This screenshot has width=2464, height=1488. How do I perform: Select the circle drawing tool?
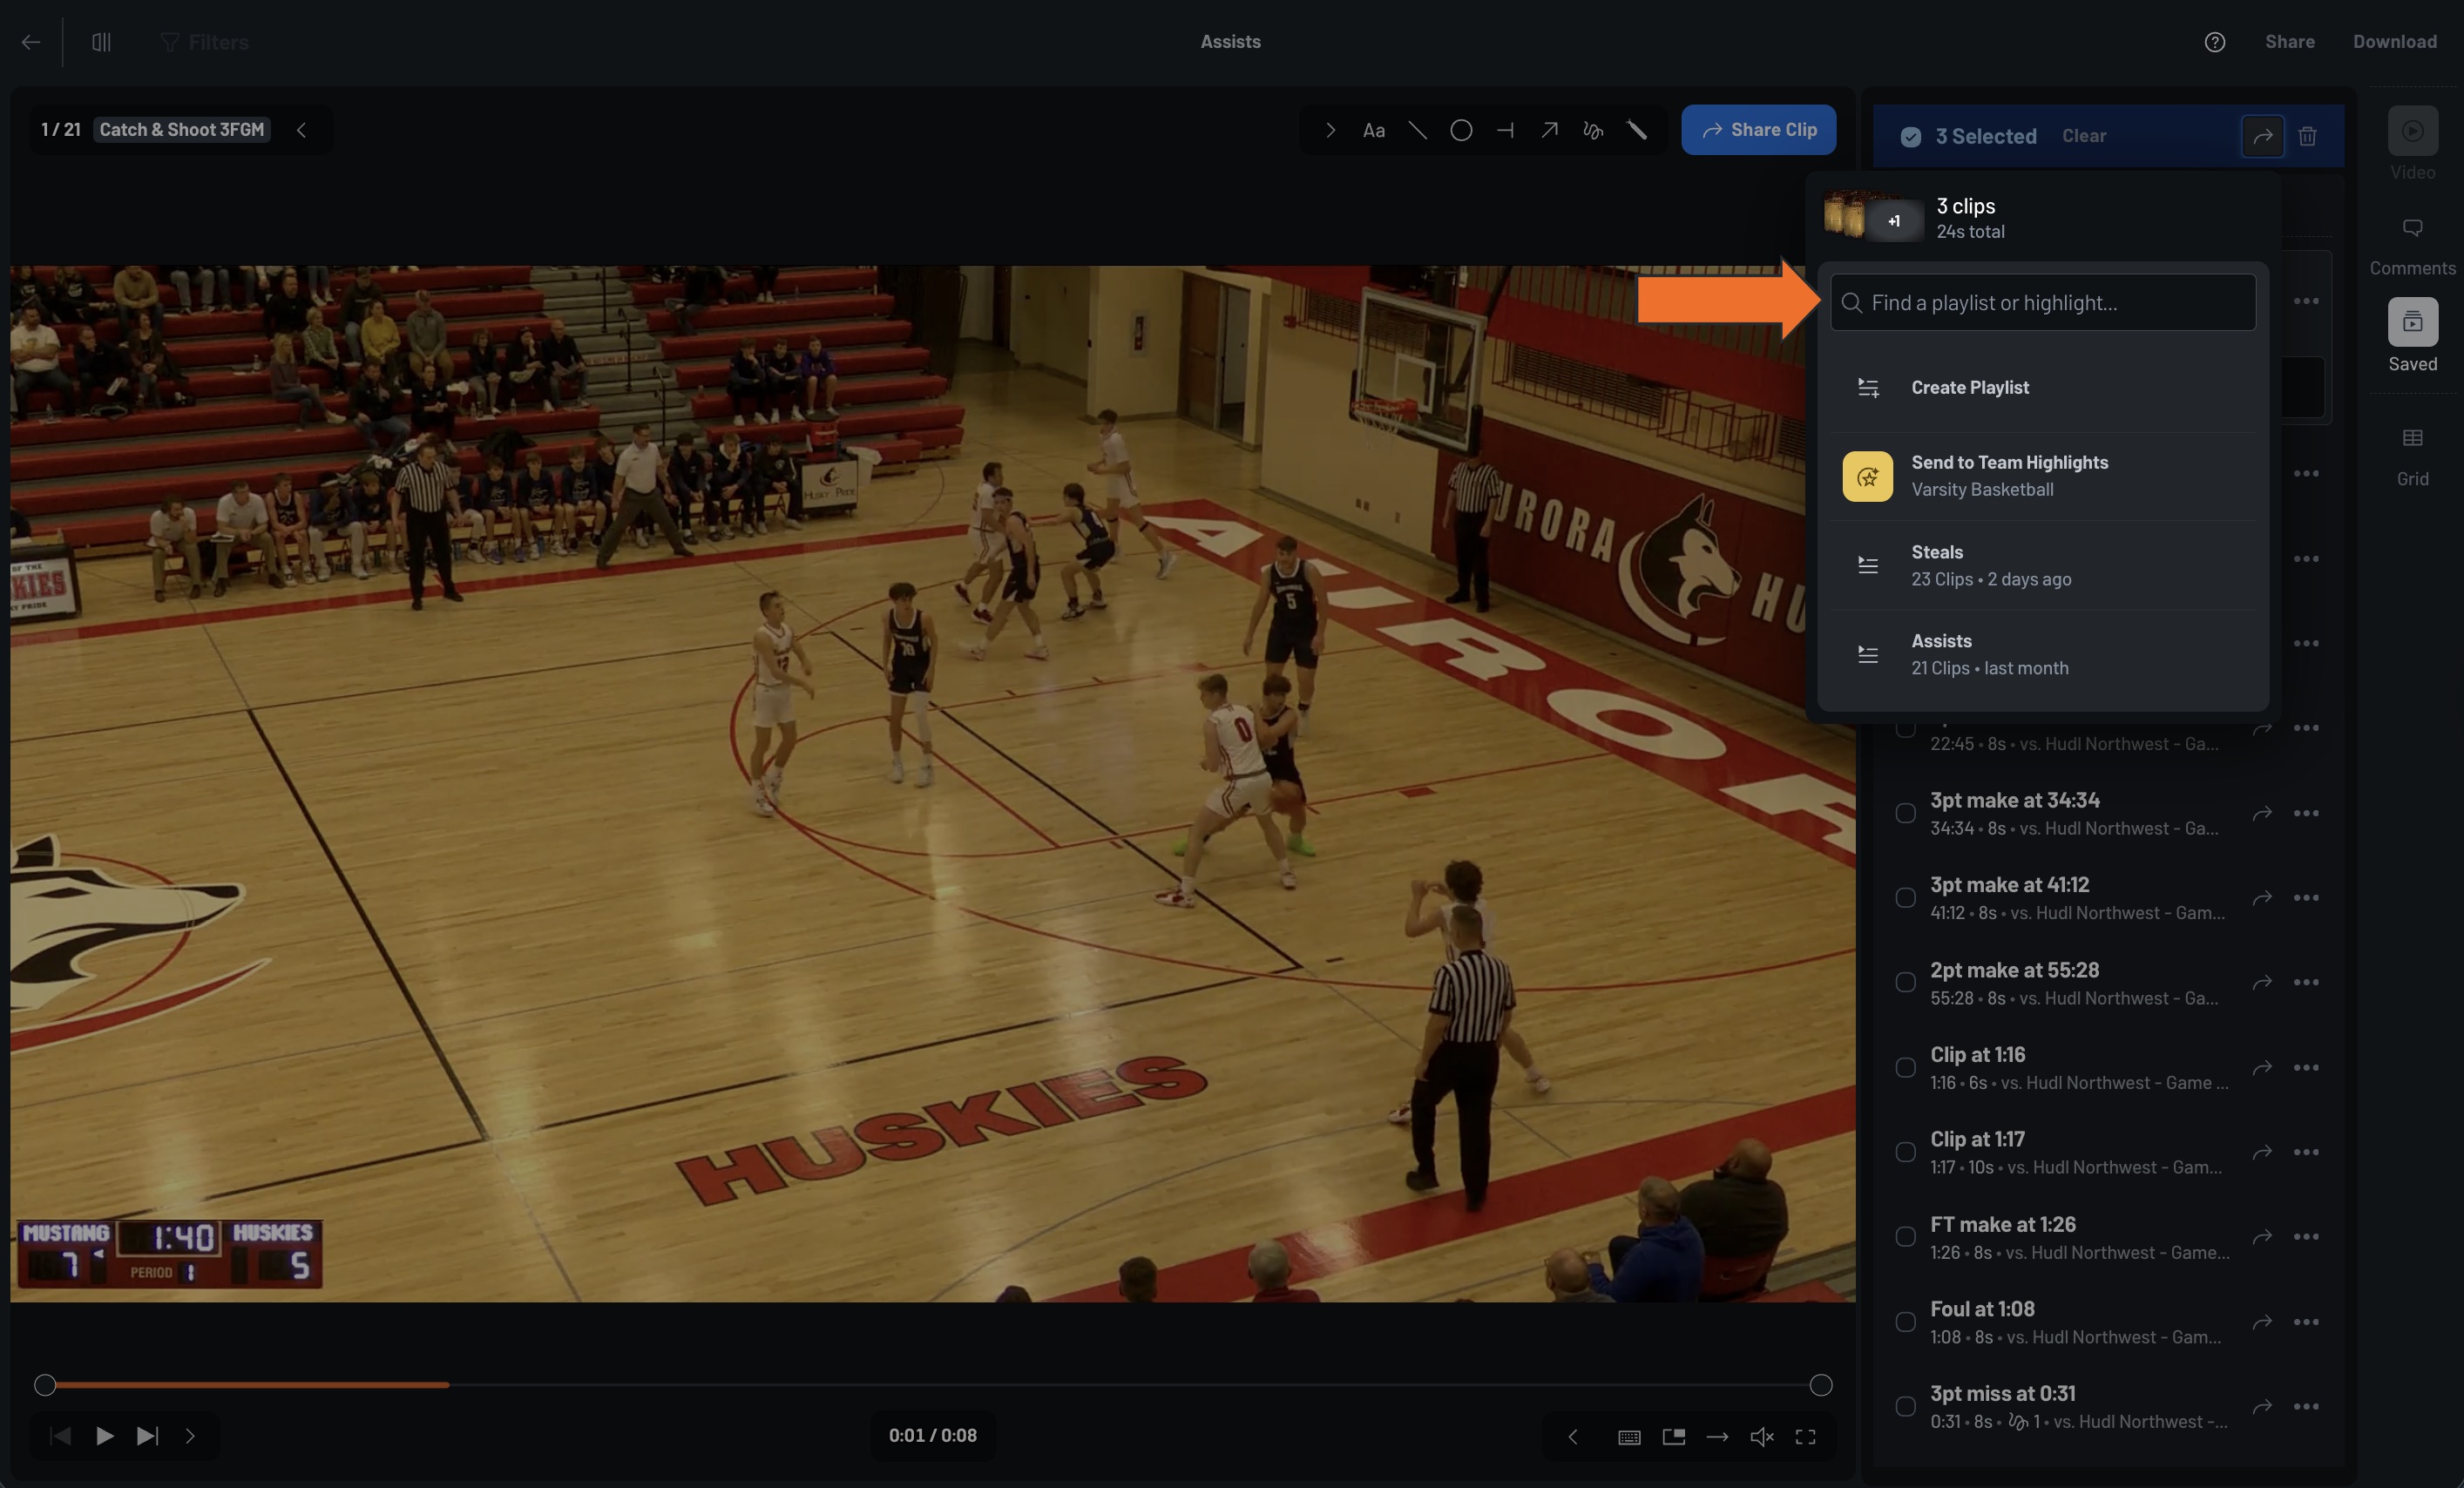(1461, 130)
